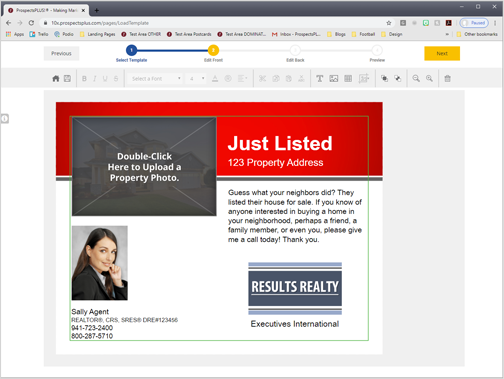This screenshot has width=504, height=379.
Task: Select the 941-723-2400 phone number
Action: pos(92,328)
